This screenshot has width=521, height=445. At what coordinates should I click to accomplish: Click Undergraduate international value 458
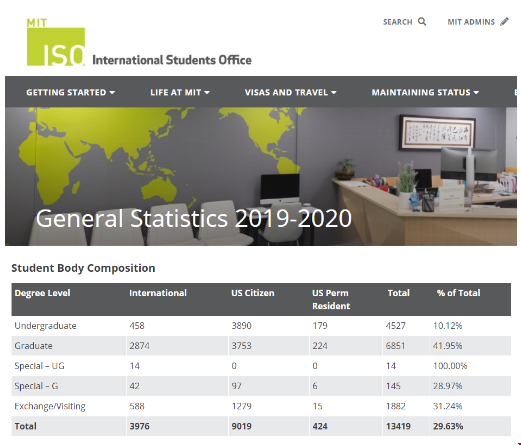[137, 326]
